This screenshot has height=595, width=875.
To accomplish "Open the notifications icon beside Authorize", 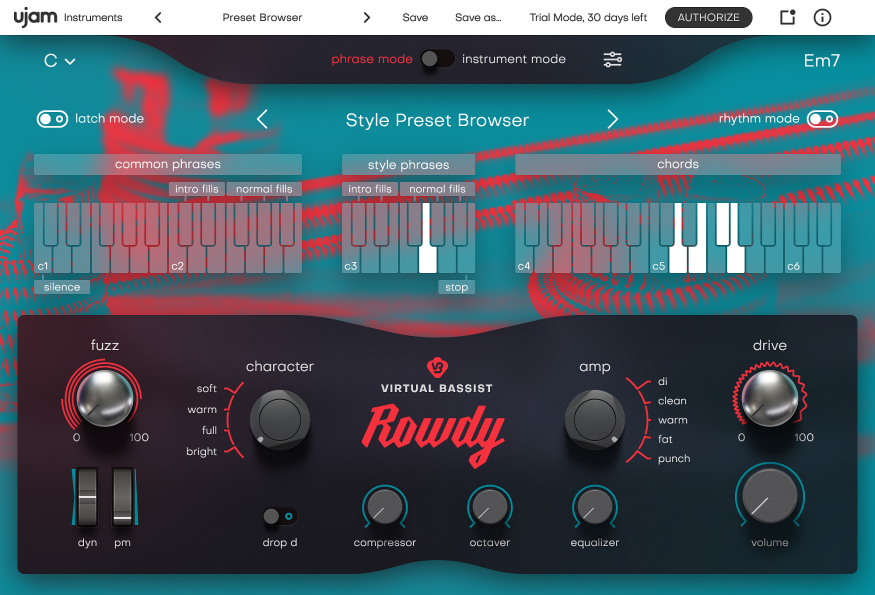I will pos(787,17).
